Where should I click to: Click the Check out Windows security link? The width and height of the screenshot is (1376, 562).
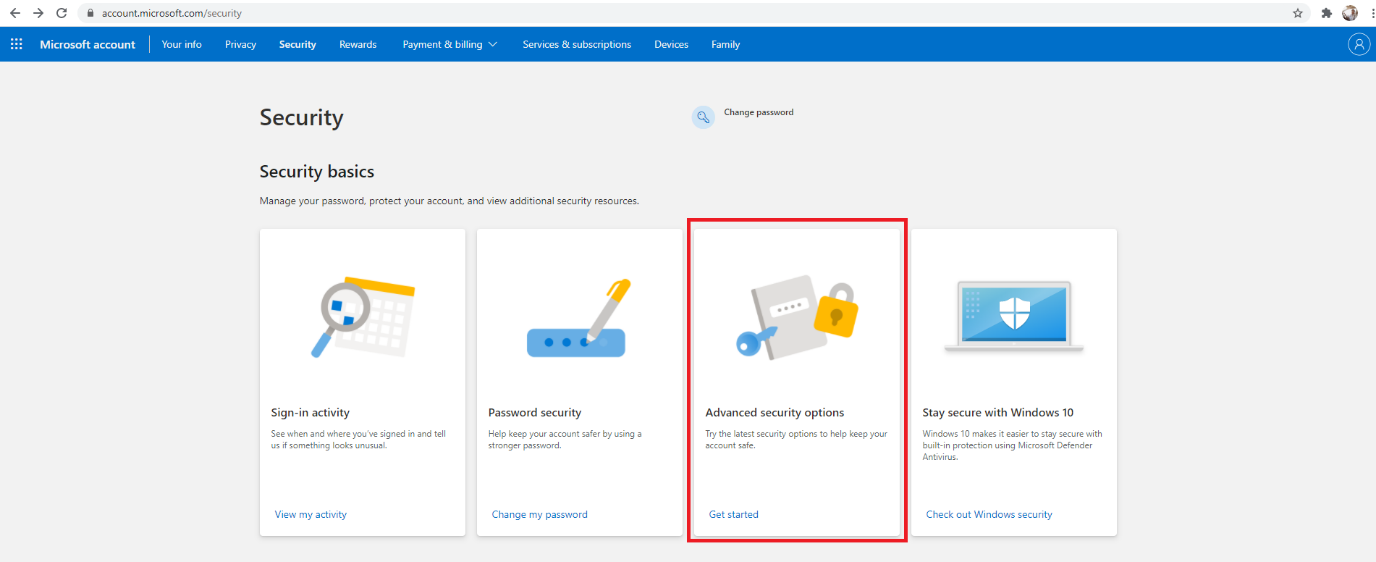(988, 514)
